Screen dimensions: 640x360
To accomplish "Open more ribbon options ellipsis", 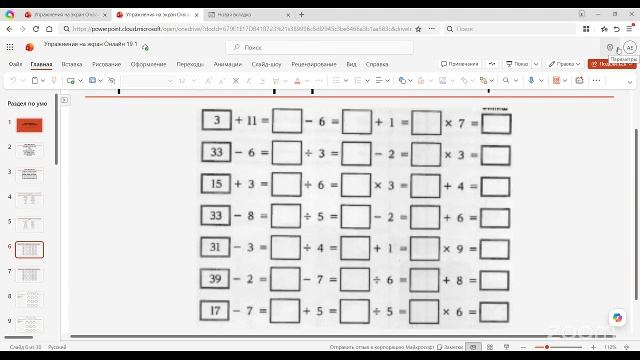I will 596,80.
